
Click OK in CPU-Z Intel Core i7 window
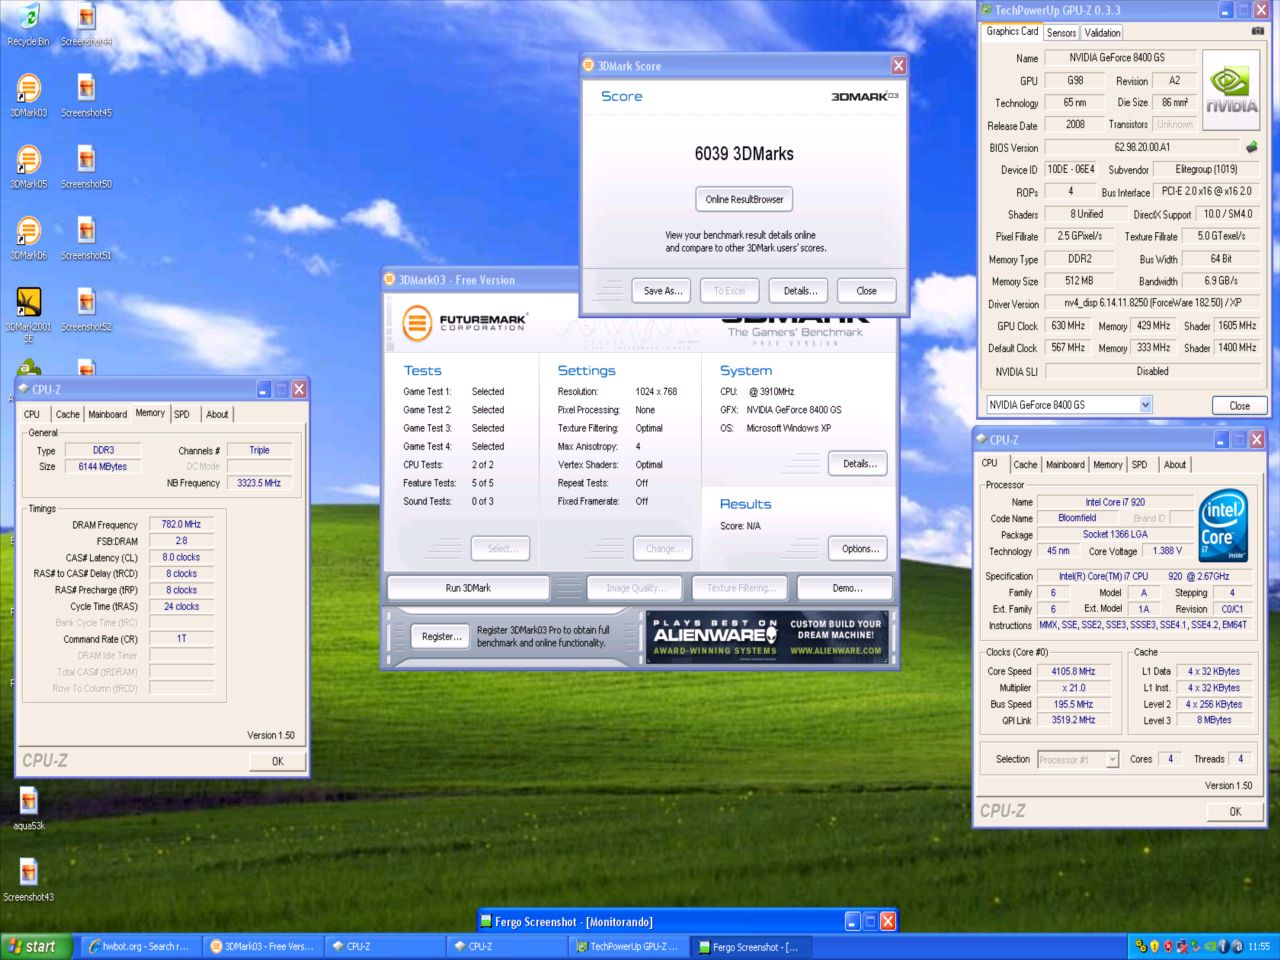(x=1235, y=811)
